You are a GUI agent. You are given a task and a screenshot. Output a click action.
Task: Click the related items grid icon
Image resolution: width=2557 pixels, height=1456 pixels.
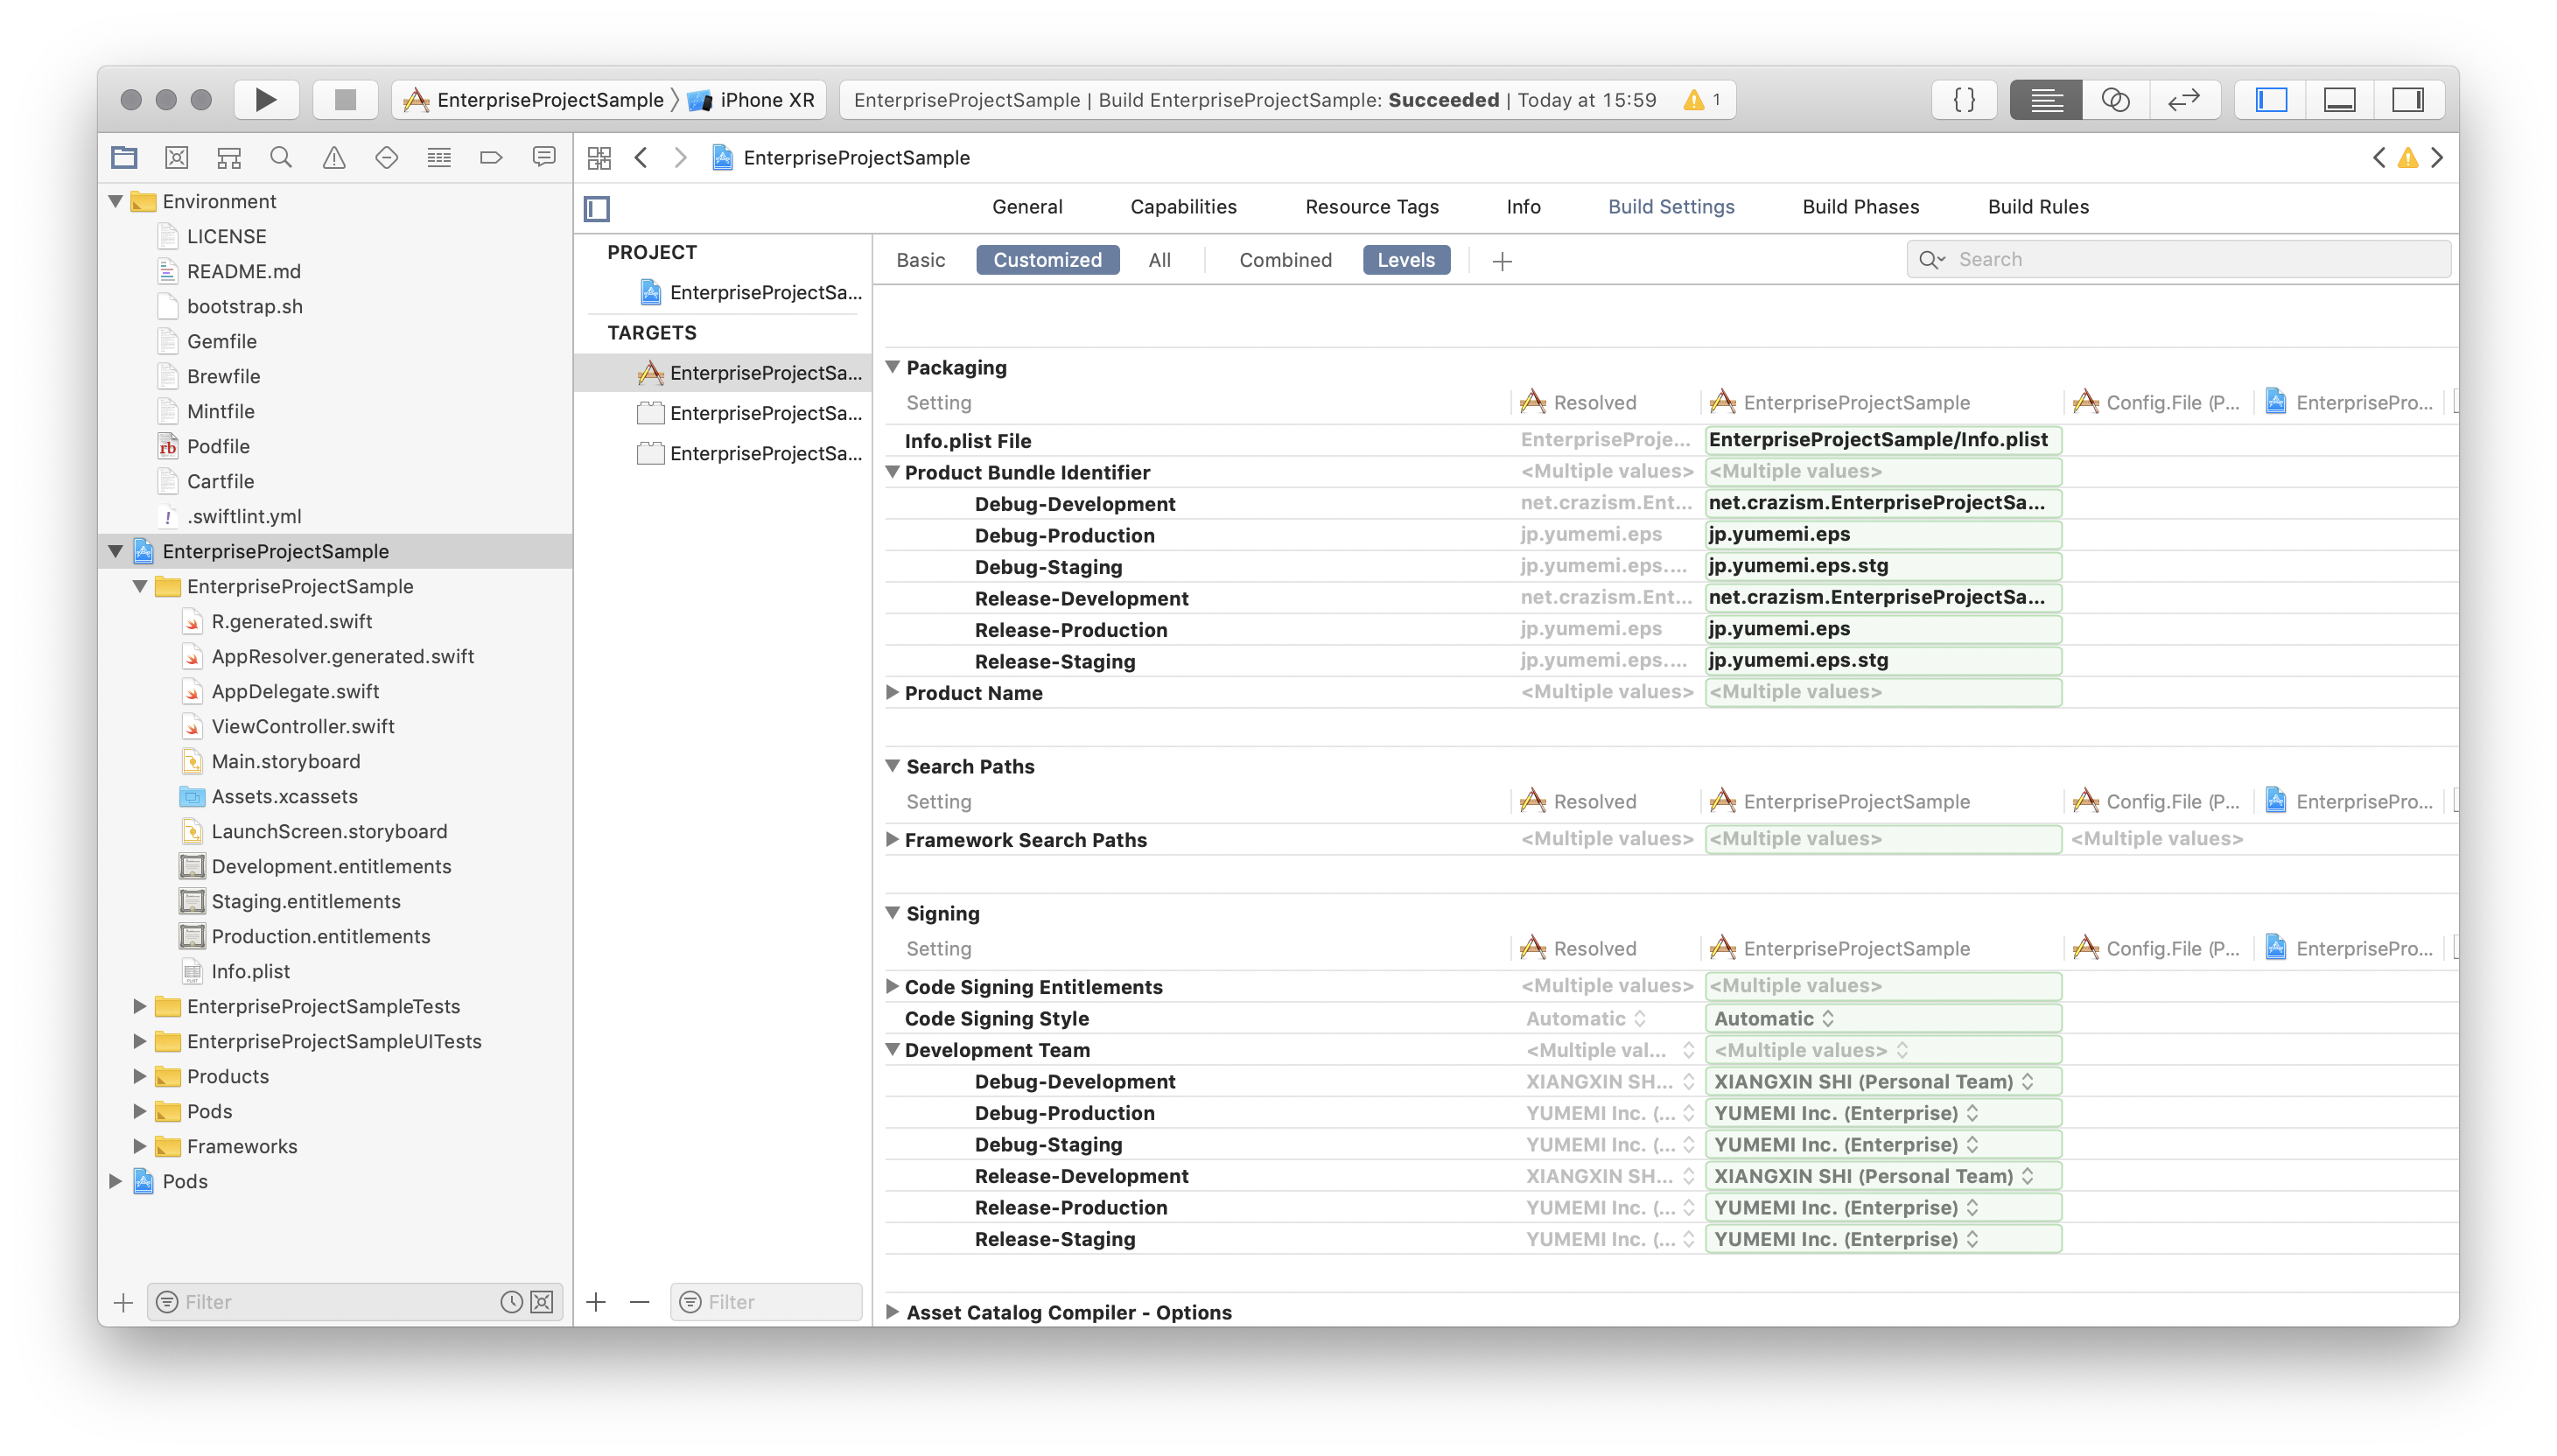(599, 157)
